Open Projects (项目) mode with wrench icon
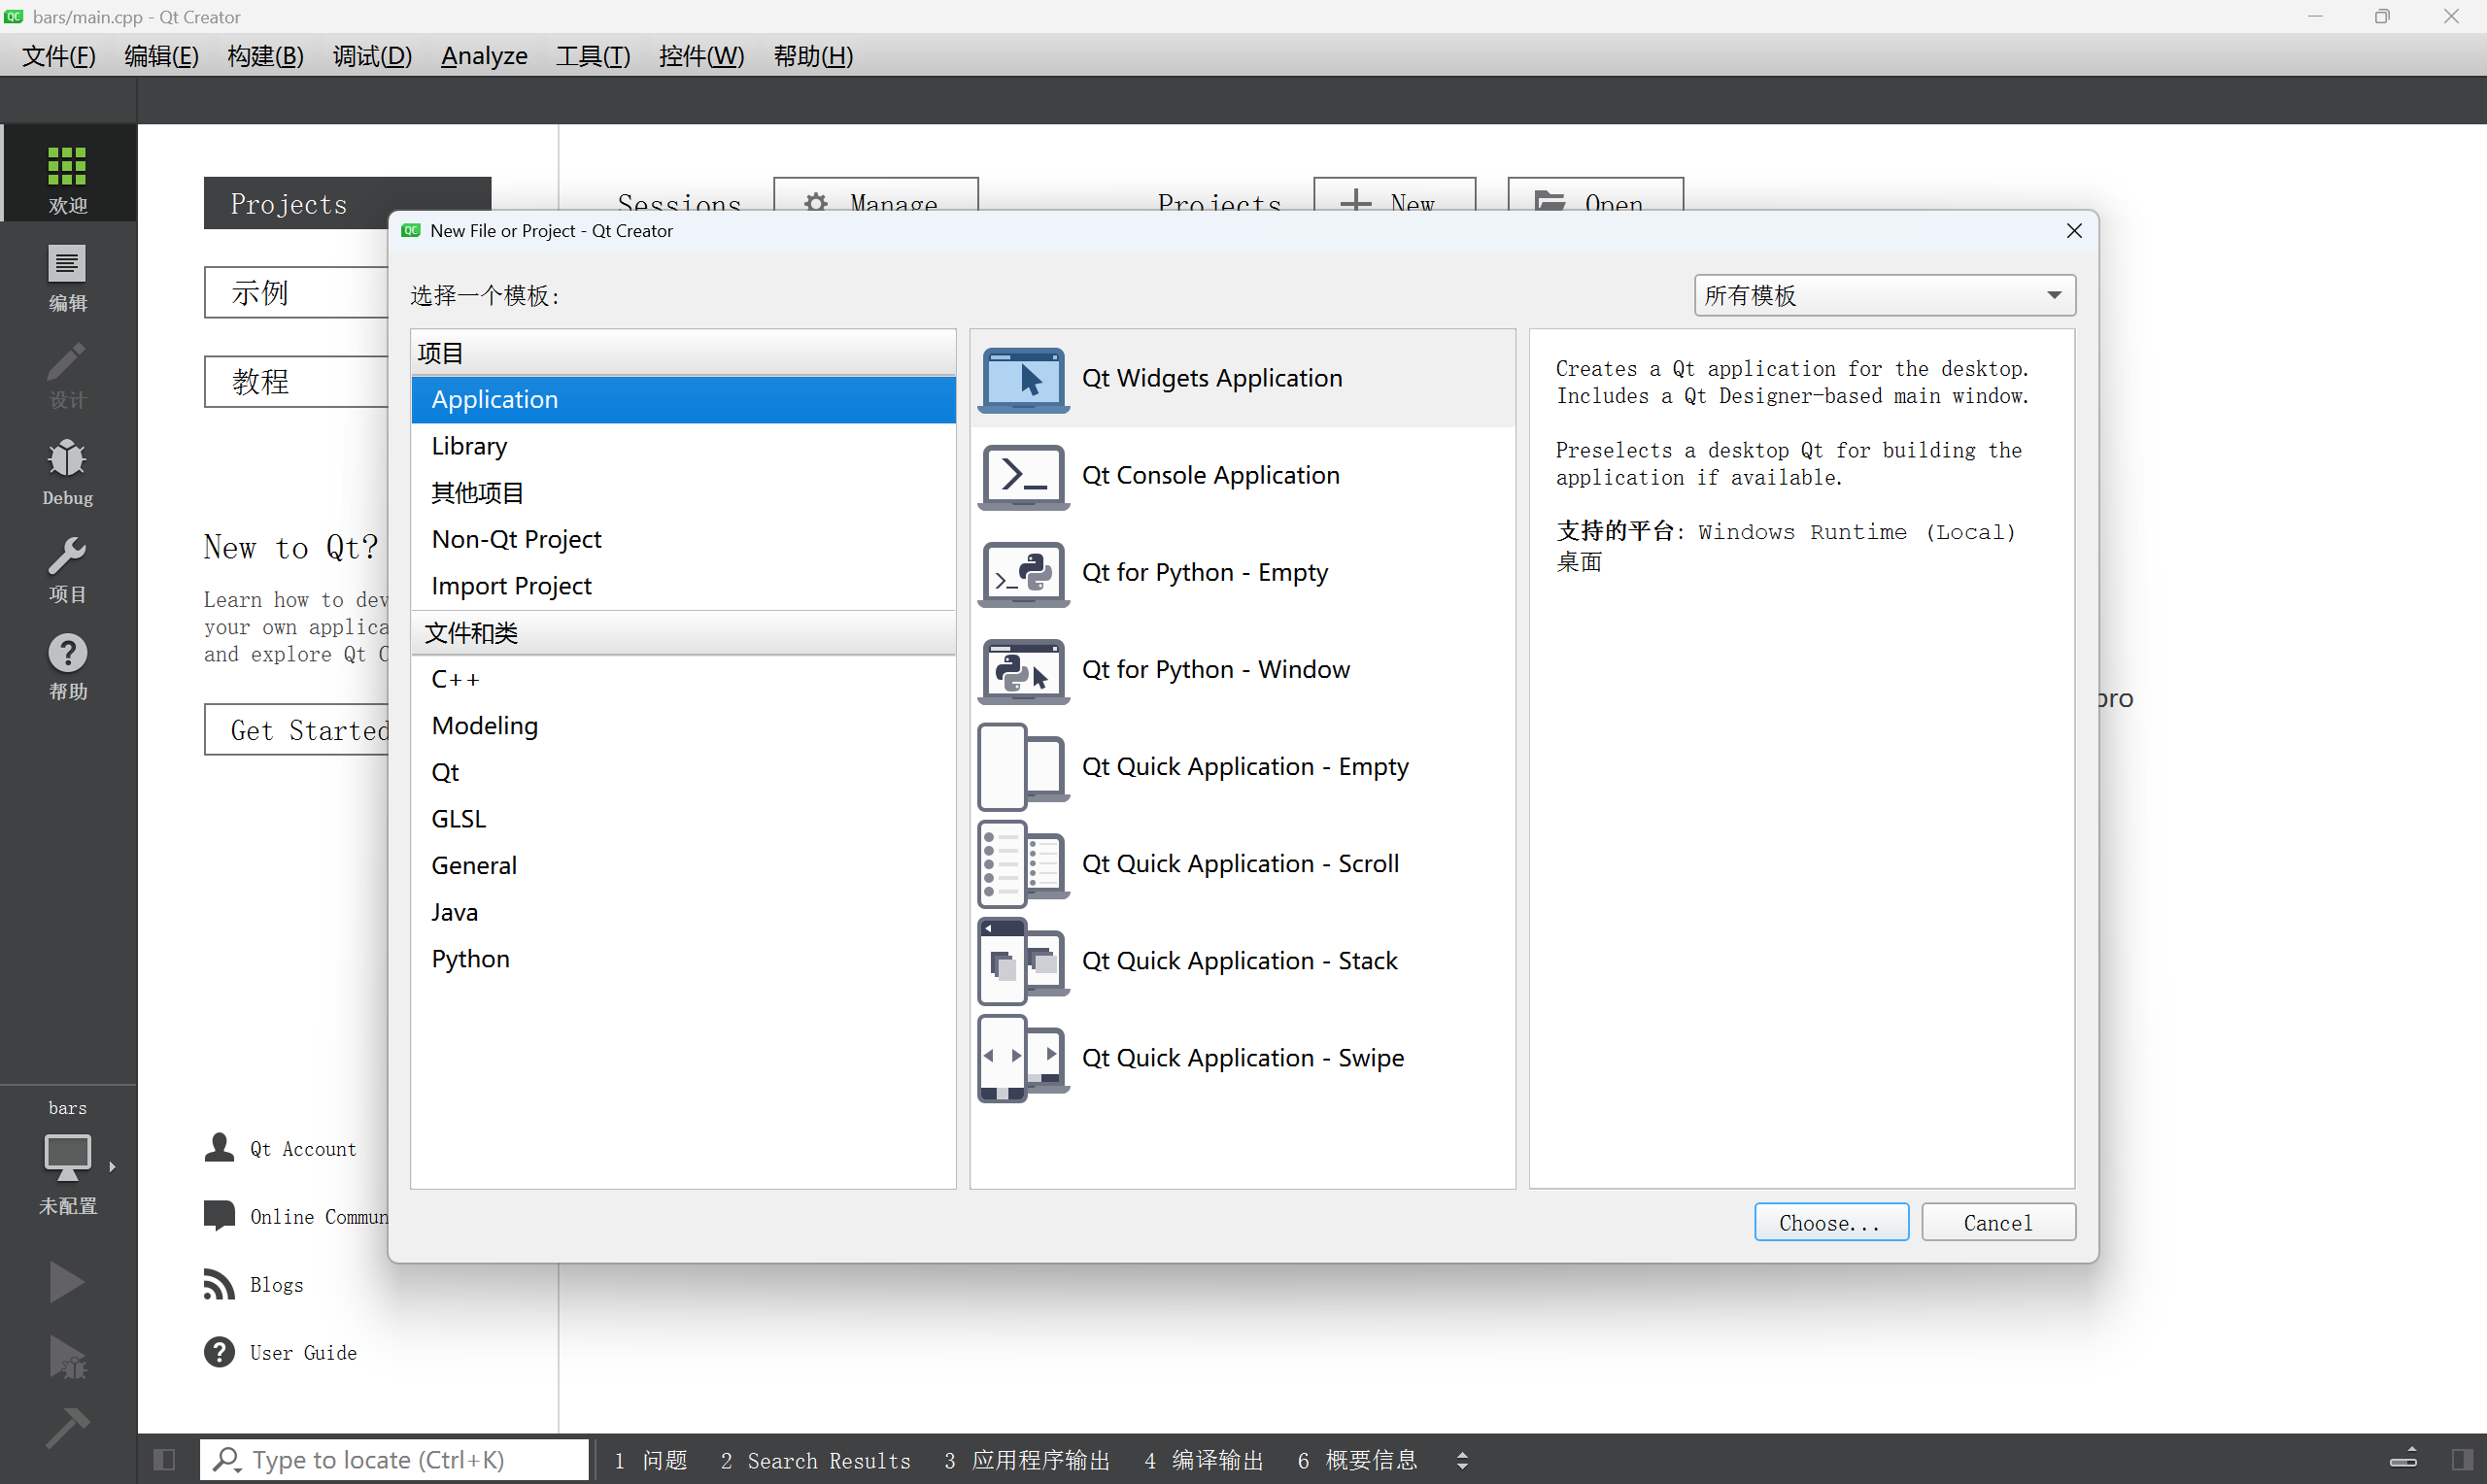 tap(67, 568)
